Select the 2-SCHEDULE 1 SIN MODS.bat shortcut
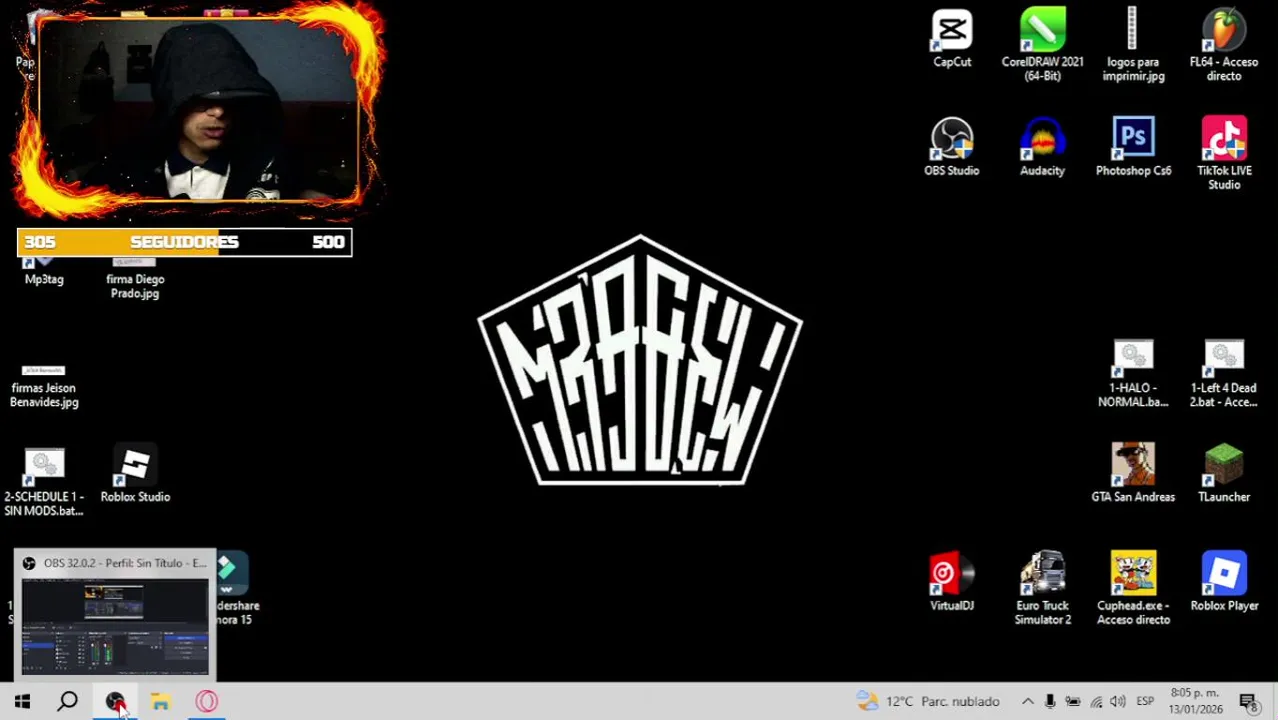Image resolution: width=1278 pixels, height=720 pixels. (44, 483)
